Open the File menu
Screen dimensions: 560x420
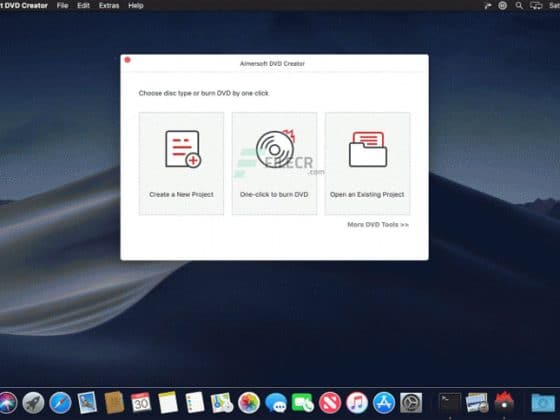[x=62, y=6]
